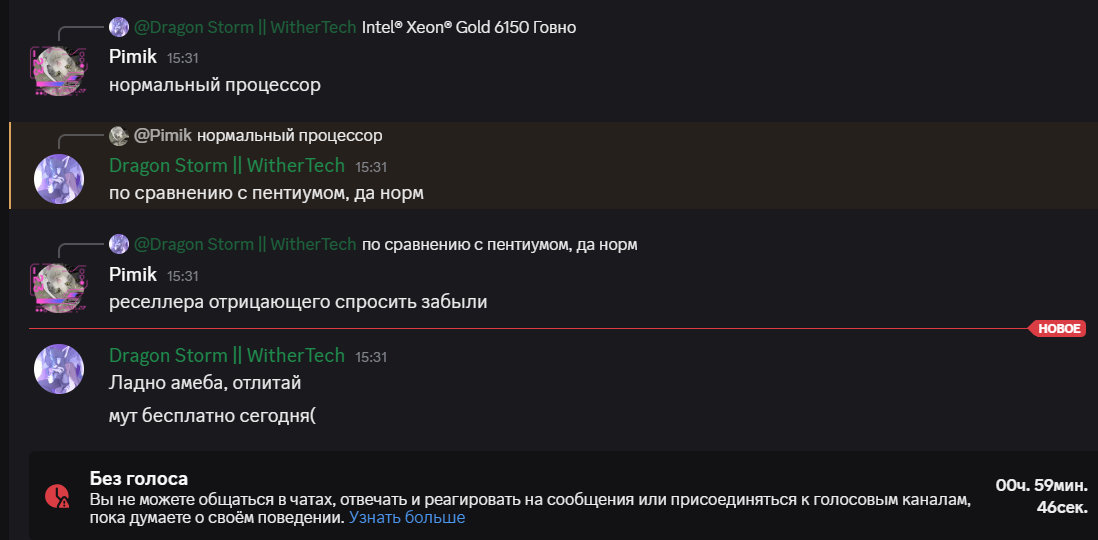Screen dimensions: 1098x540
Task: Click Pimik's avatar next to the "реселлера отрицающего" message
Action: pos(59,287)
